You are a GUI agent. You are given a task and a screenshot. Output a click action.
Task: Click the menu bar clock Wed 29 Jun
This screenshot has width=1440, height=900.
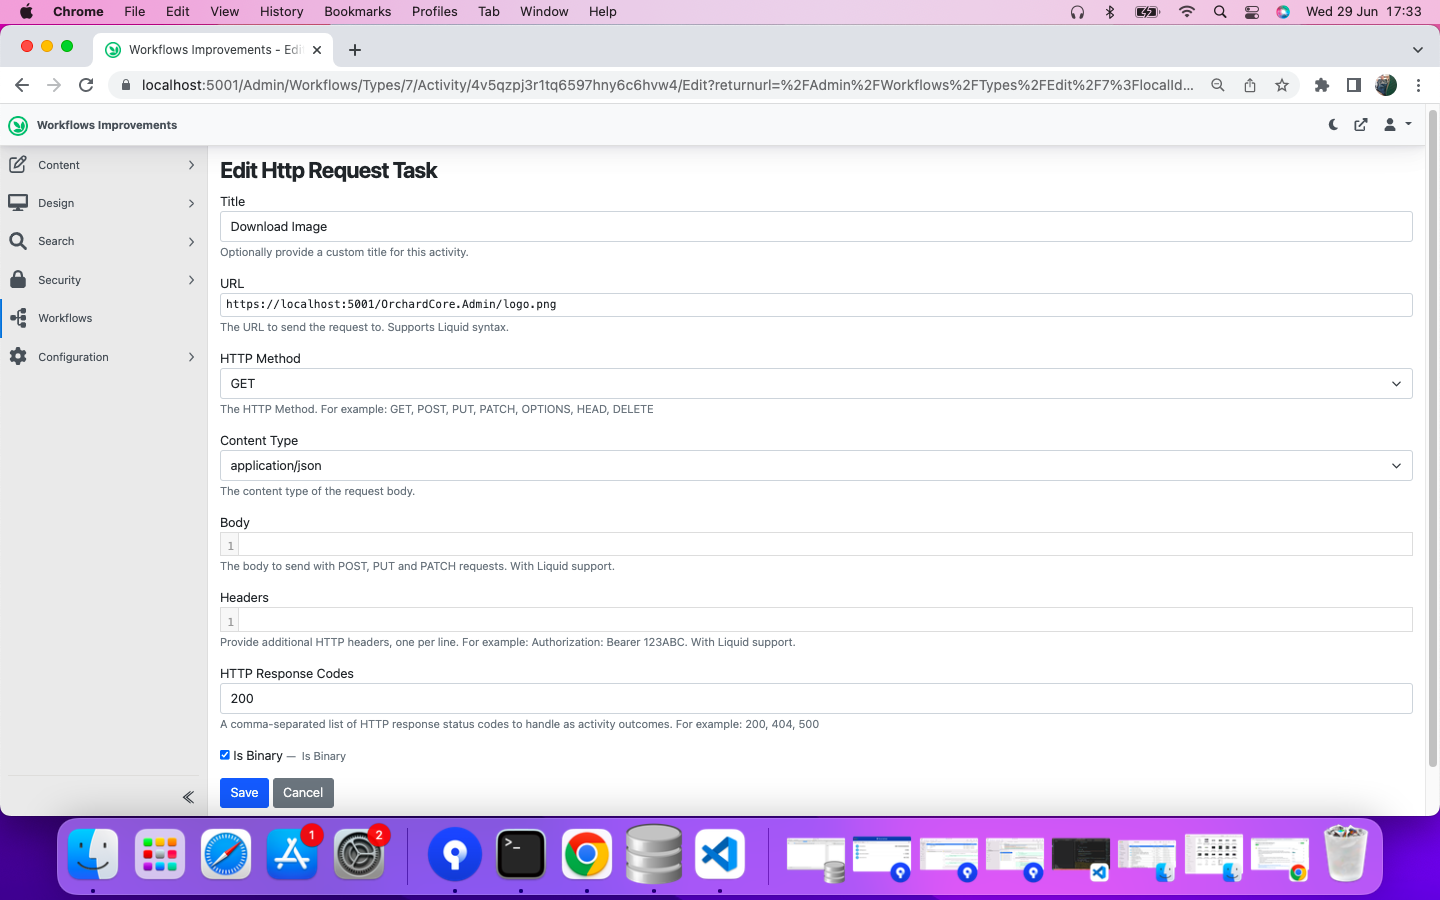click(x=1363, y=12)
